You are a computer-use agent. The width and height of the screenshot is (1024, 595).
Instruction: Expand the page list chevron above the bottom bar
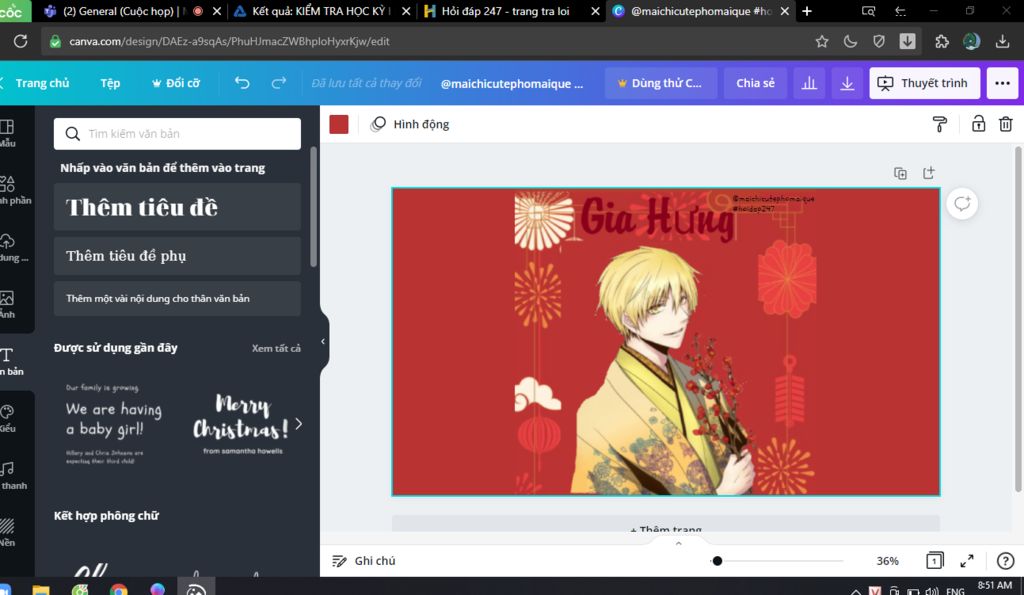pyautogui.click(x=679, y=543)
